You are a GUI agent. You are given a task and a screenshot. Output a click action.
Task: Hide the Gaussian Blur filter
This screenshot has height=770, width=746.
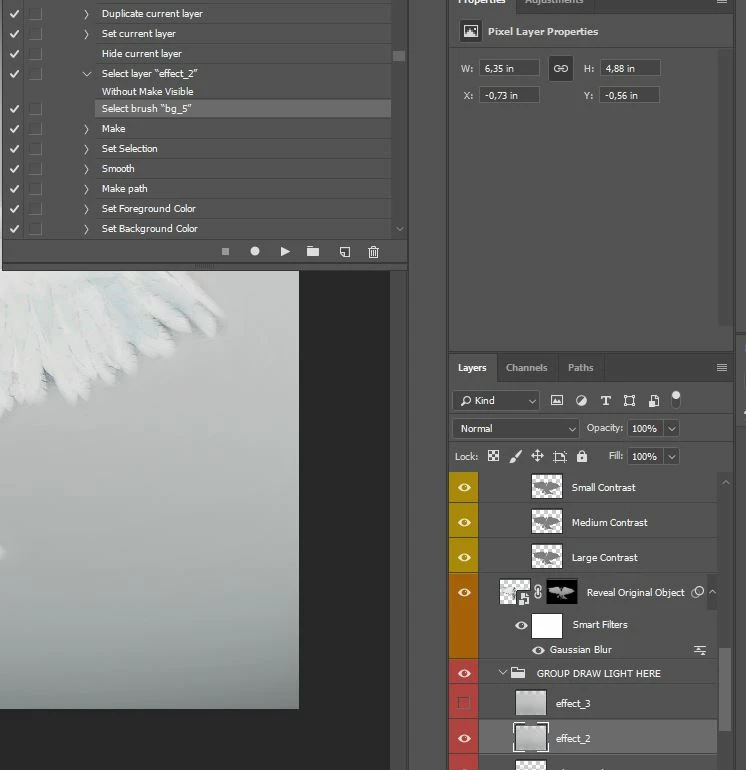tap(538, 650)
